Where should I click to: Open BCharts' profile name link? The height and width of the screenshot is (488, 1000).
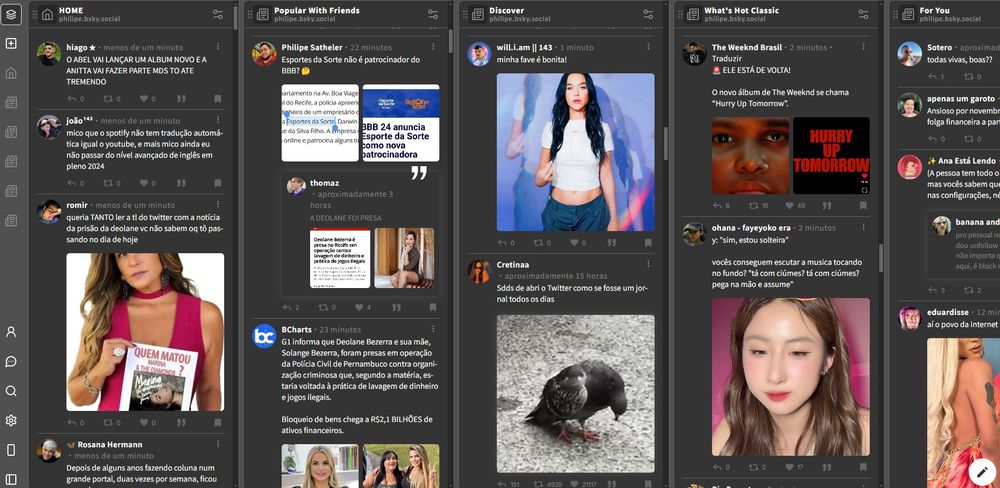point(297,330)
